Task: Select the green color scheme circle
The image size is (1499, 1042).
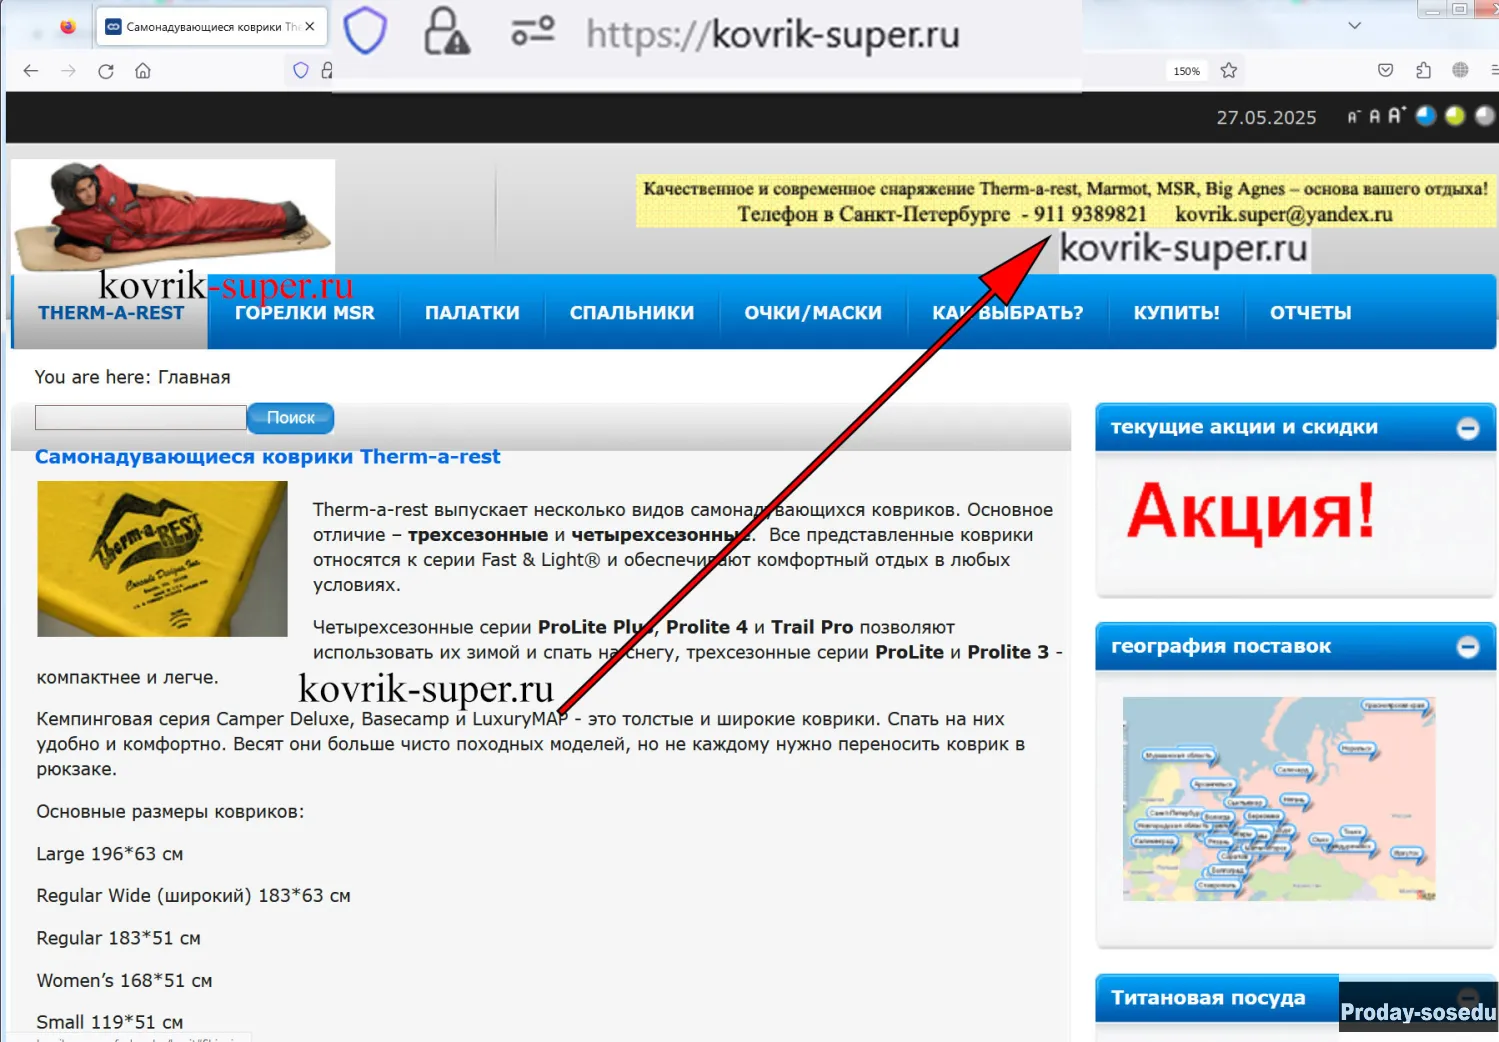Action: pyautogui.click(x=1455, y=116)
